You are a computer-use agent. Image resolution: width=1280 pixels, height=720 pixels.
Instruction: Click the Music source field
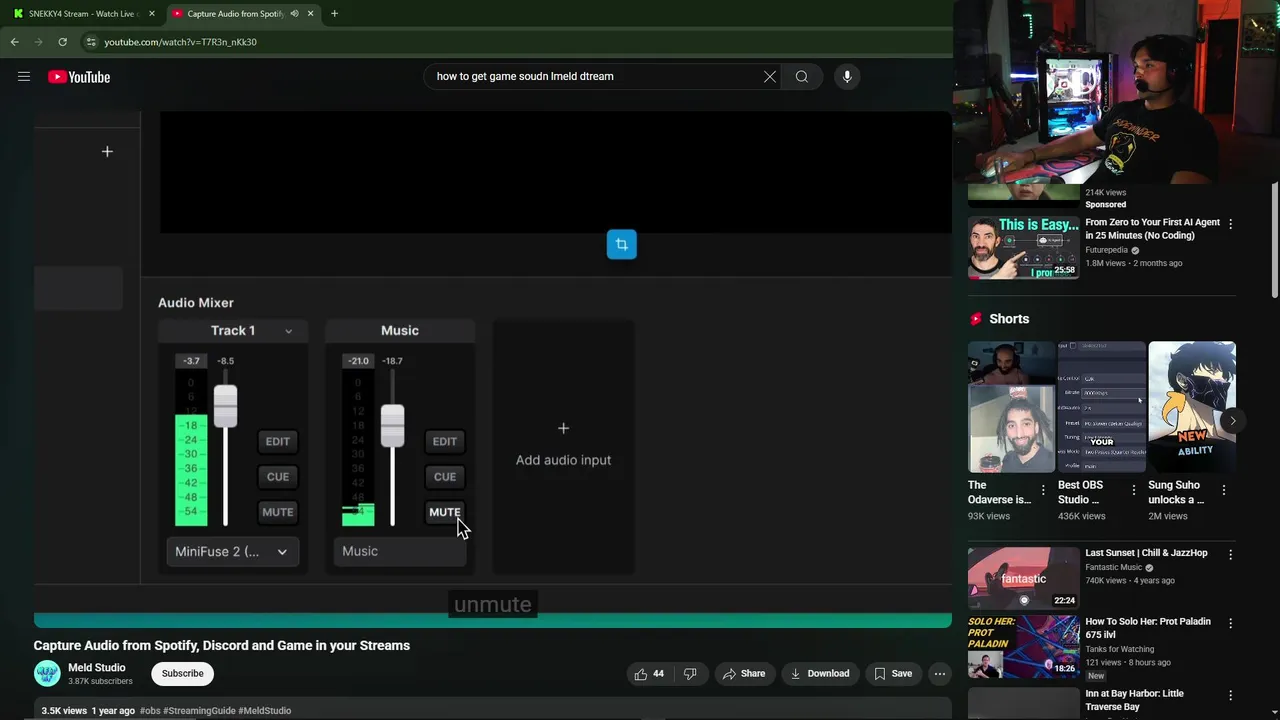(x=400, y=551)
